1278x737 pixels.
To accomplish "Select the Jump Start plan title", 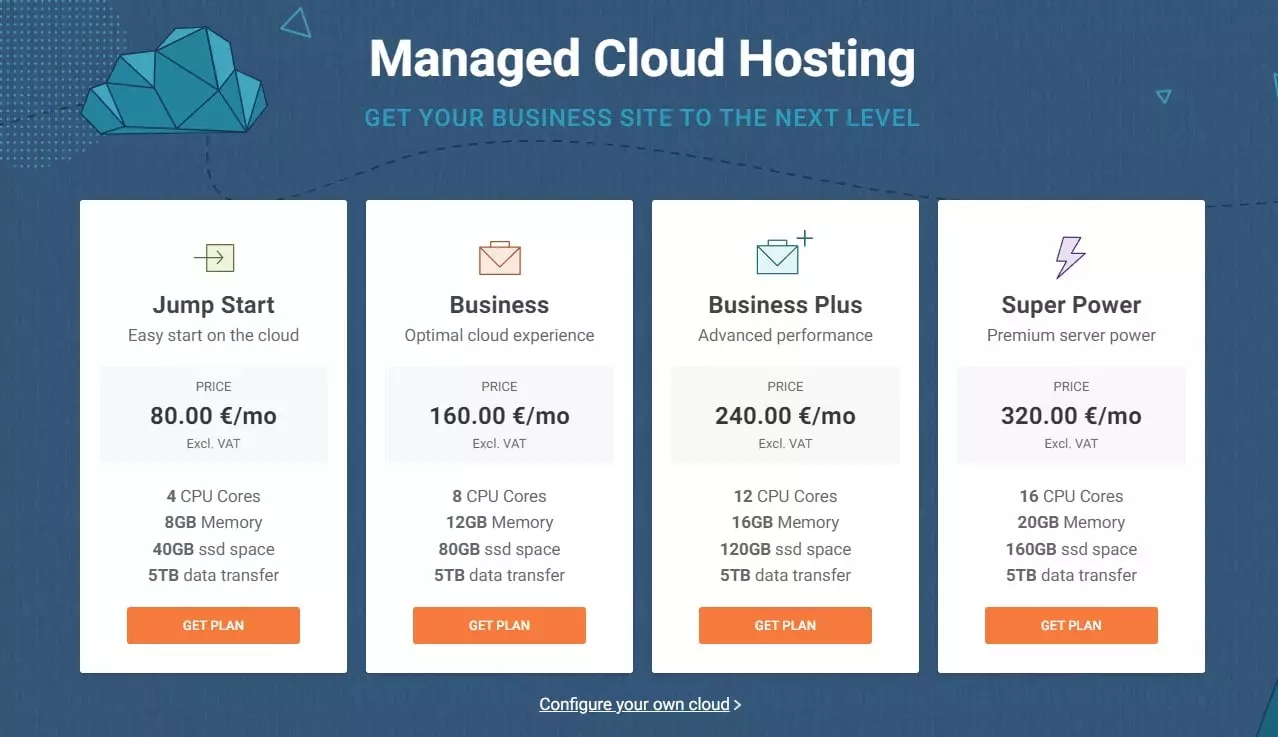I will coord(213,305).
